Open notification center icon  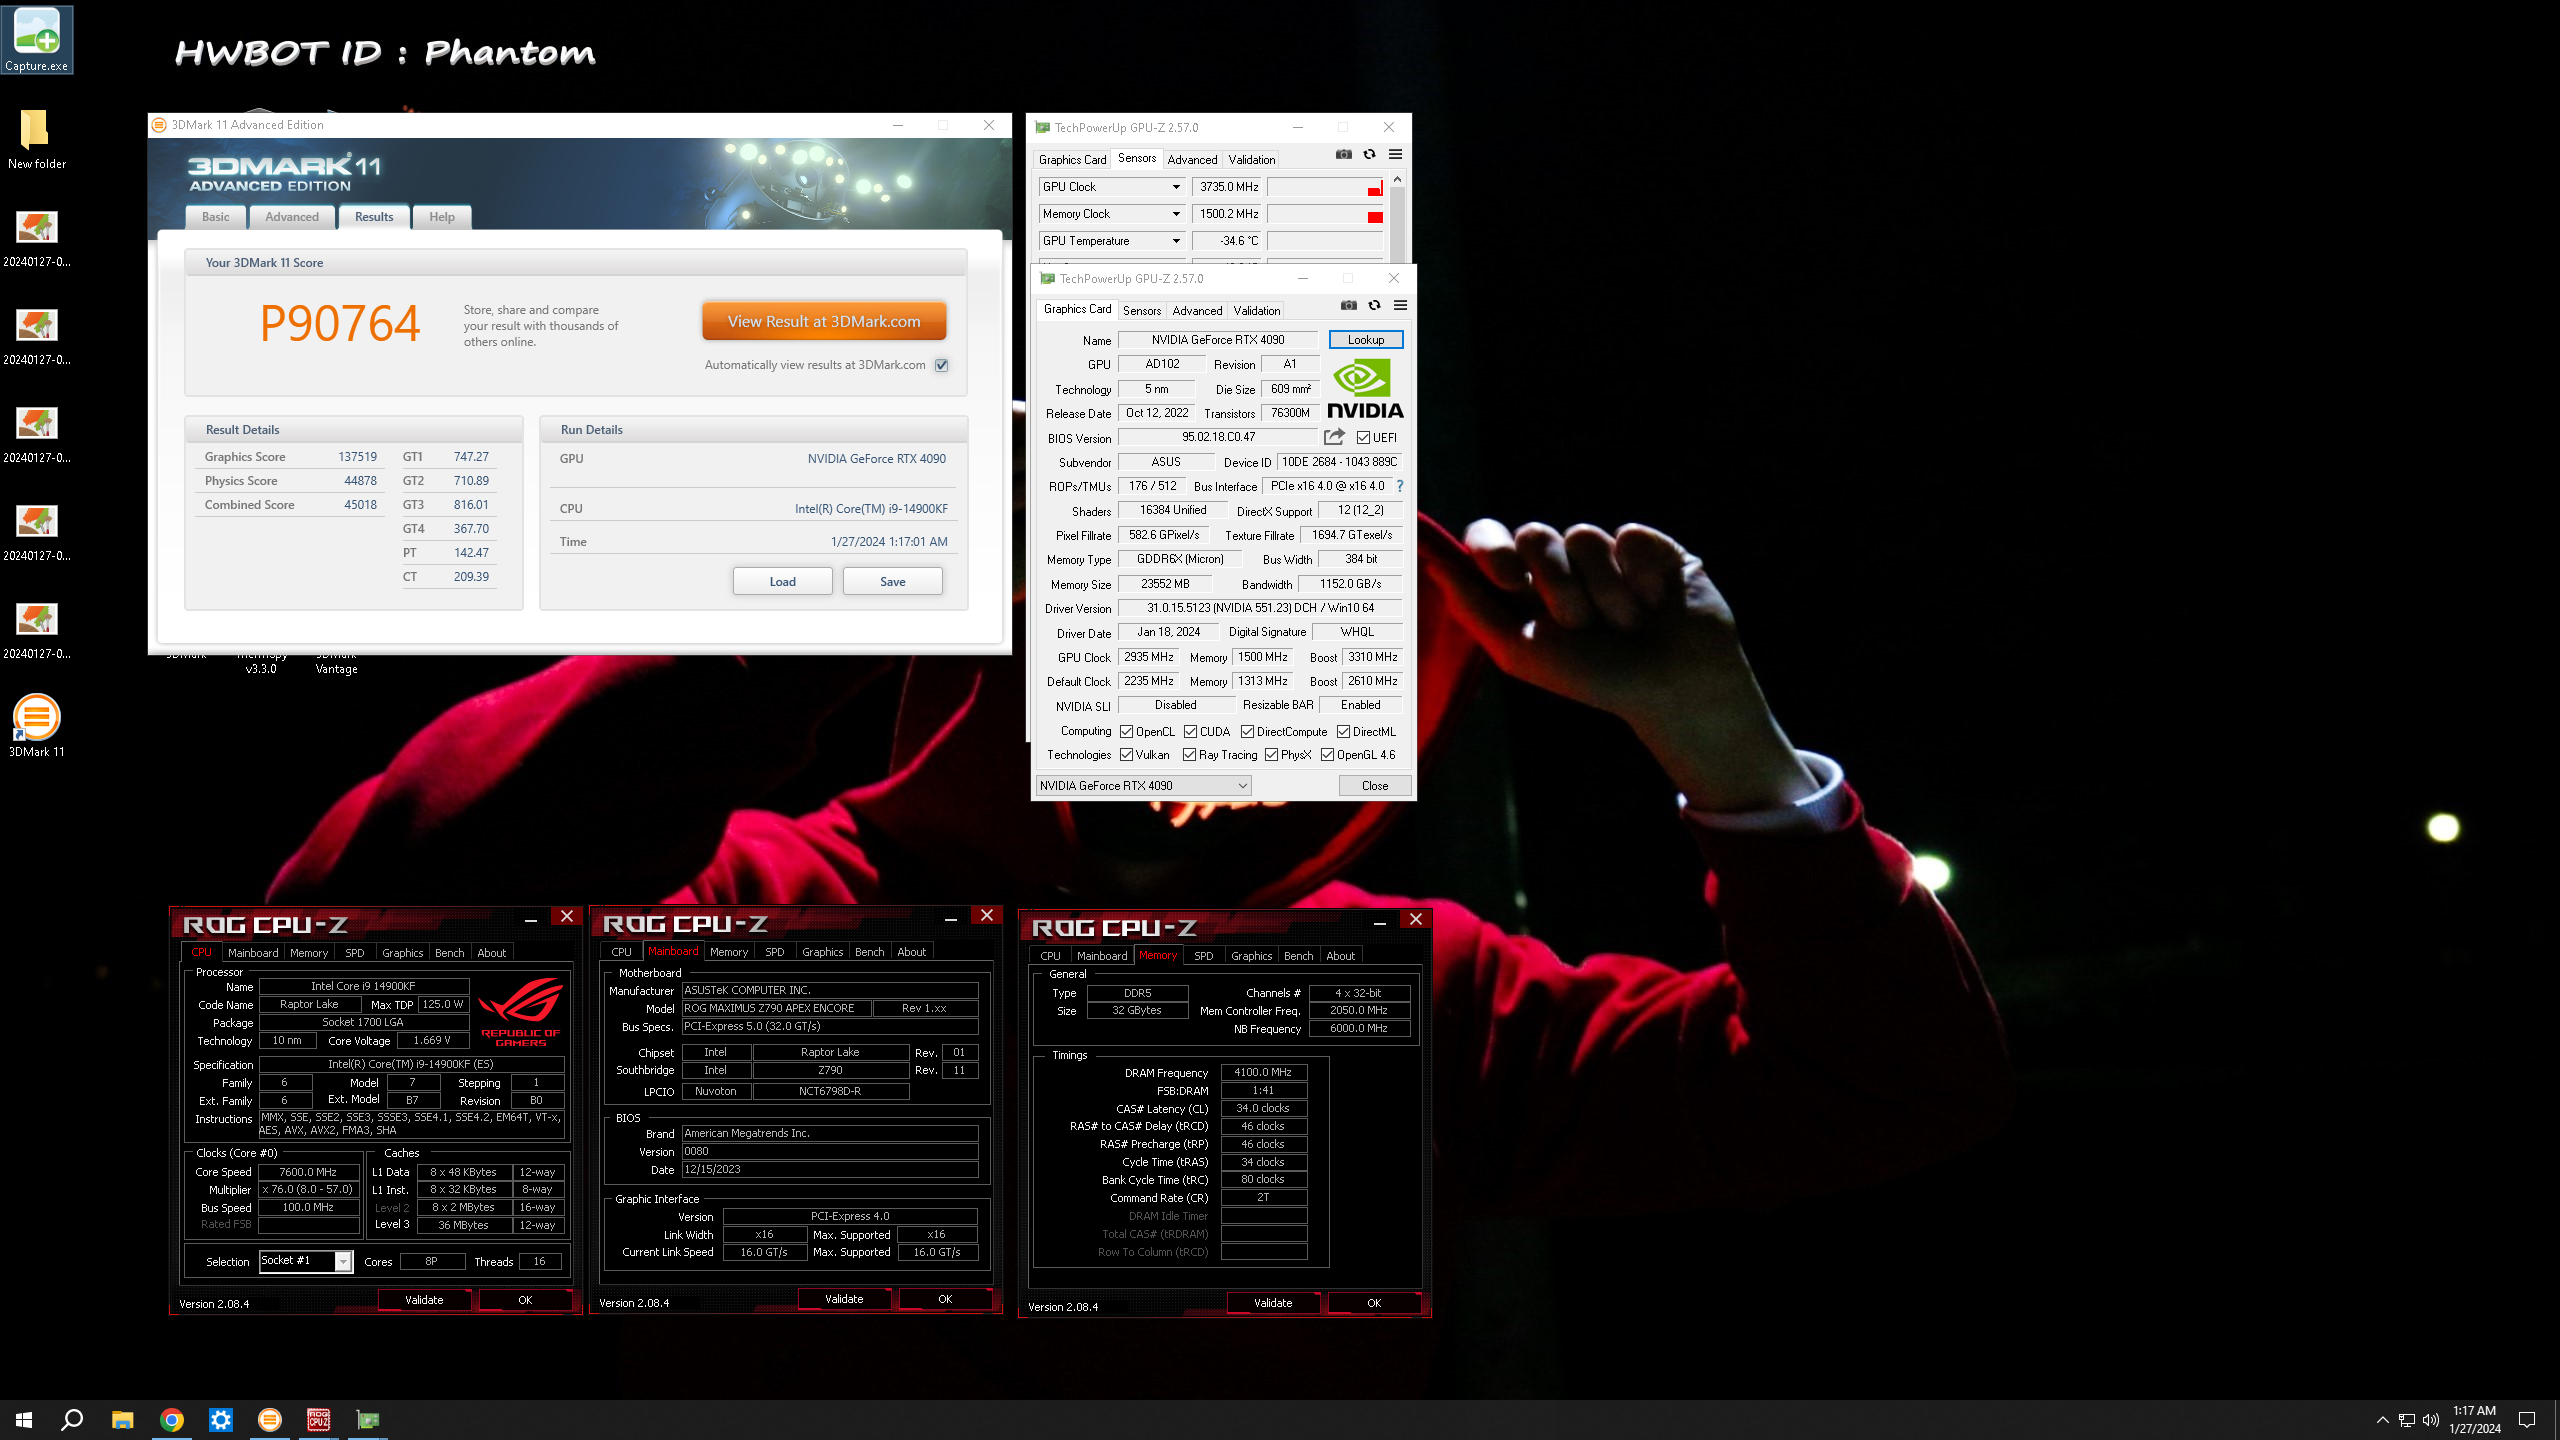pyautogui.click(x=2527, y=1420)
